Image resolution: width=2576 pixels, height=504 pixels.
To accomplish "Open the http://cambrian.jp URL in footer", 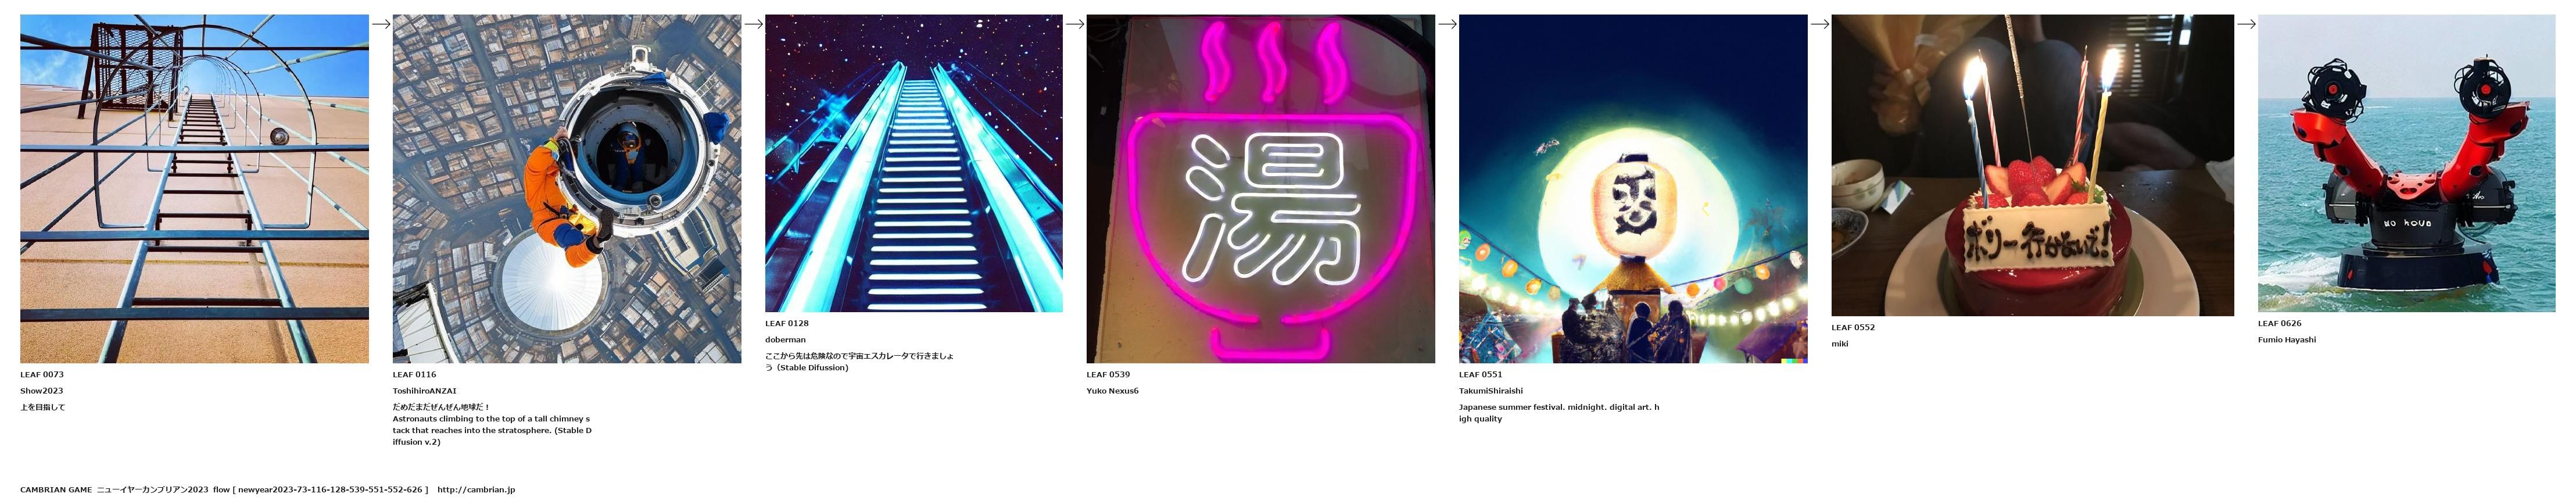I will [476, 490].
